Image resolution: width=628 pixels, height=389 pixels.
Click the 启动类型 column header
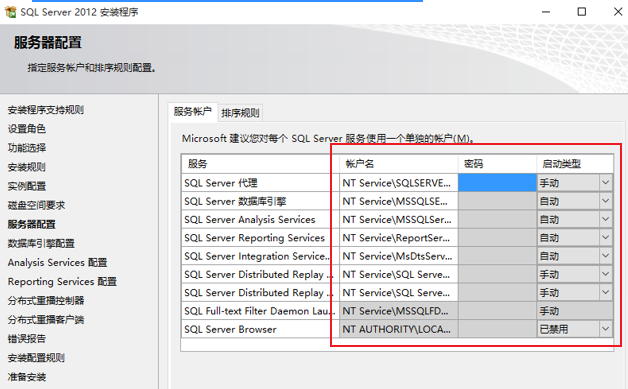pyautogui.click(x=575, y=163)
